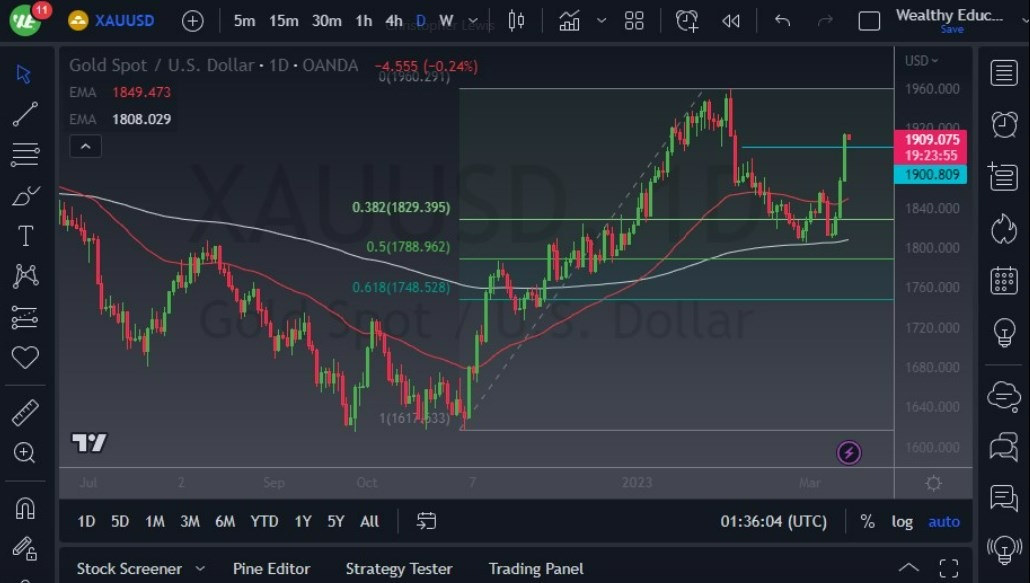The height and width of the screenshot is (583, 1030).
Task: Expand the bottom panel up chevron
Action: click(x=908, y=568)
